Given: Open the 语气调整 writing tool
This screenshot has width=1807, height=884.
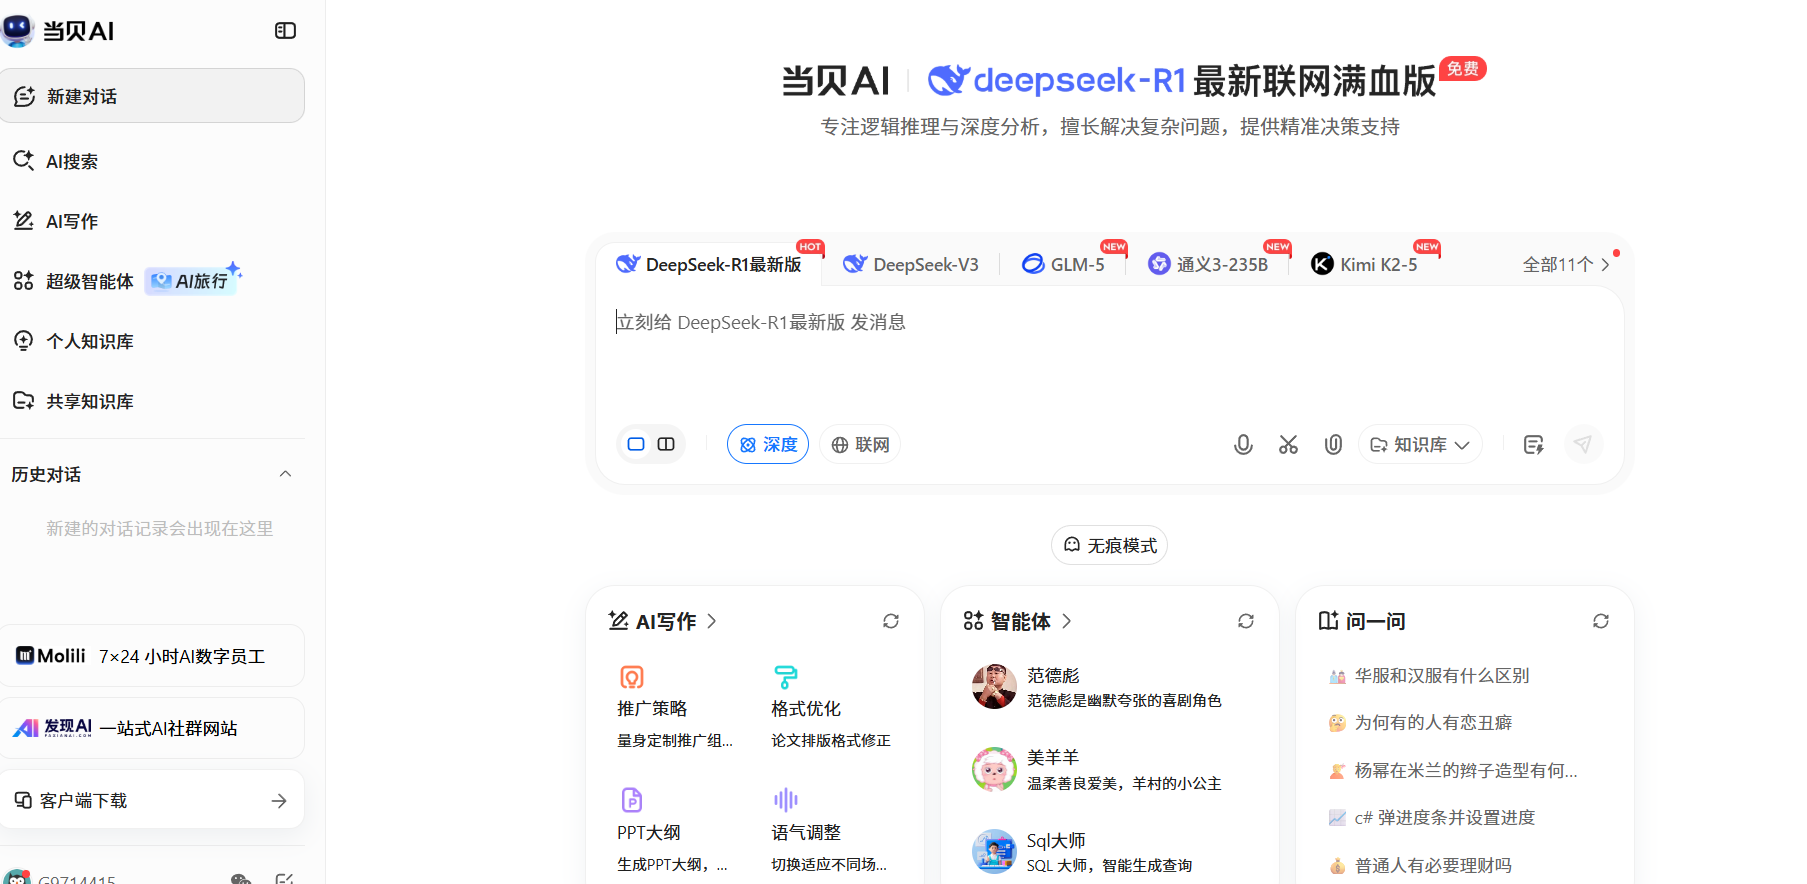Looking at the screenshot, I should [831, 831].
